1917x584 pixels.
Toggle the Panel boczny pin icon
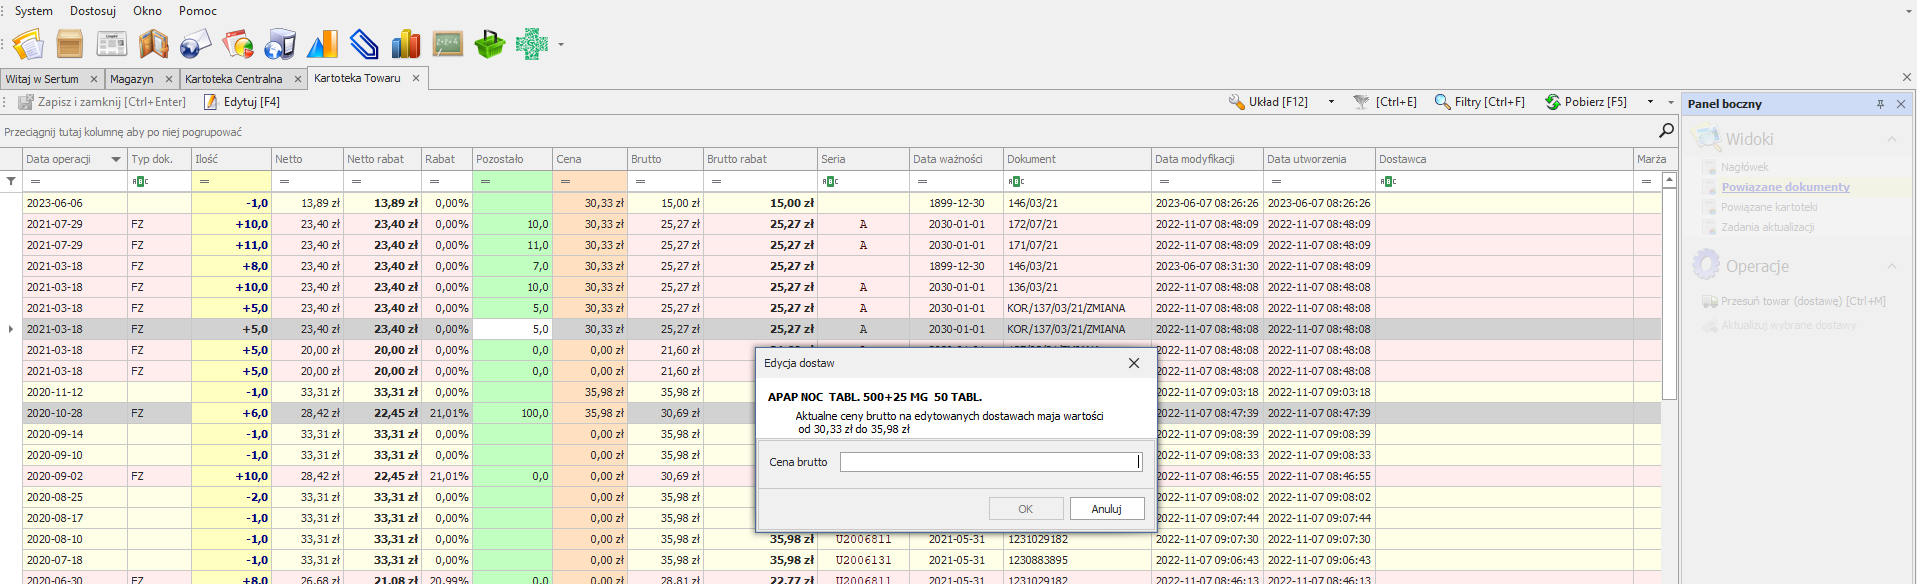click(x=1880, y=104)
